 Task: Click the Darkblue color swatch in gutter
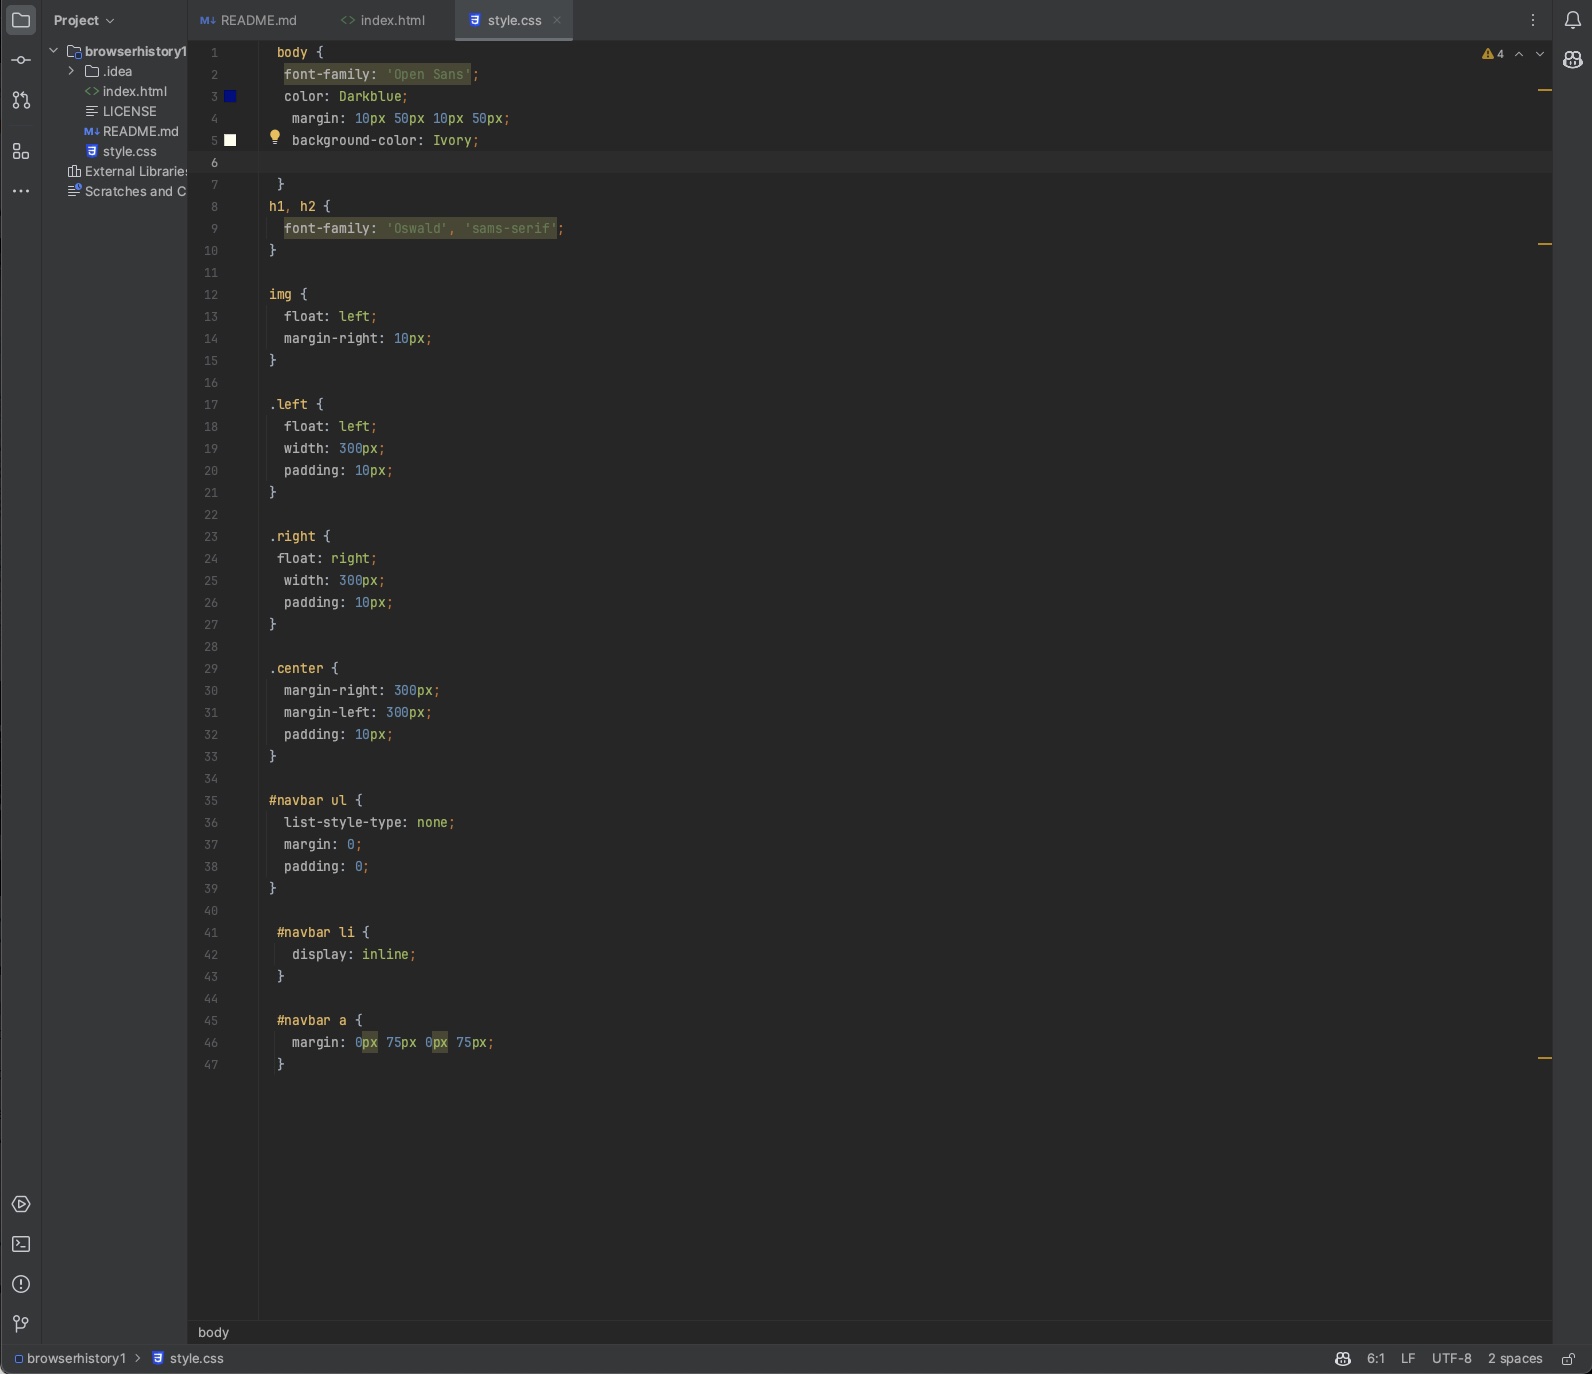coord(230,96)
